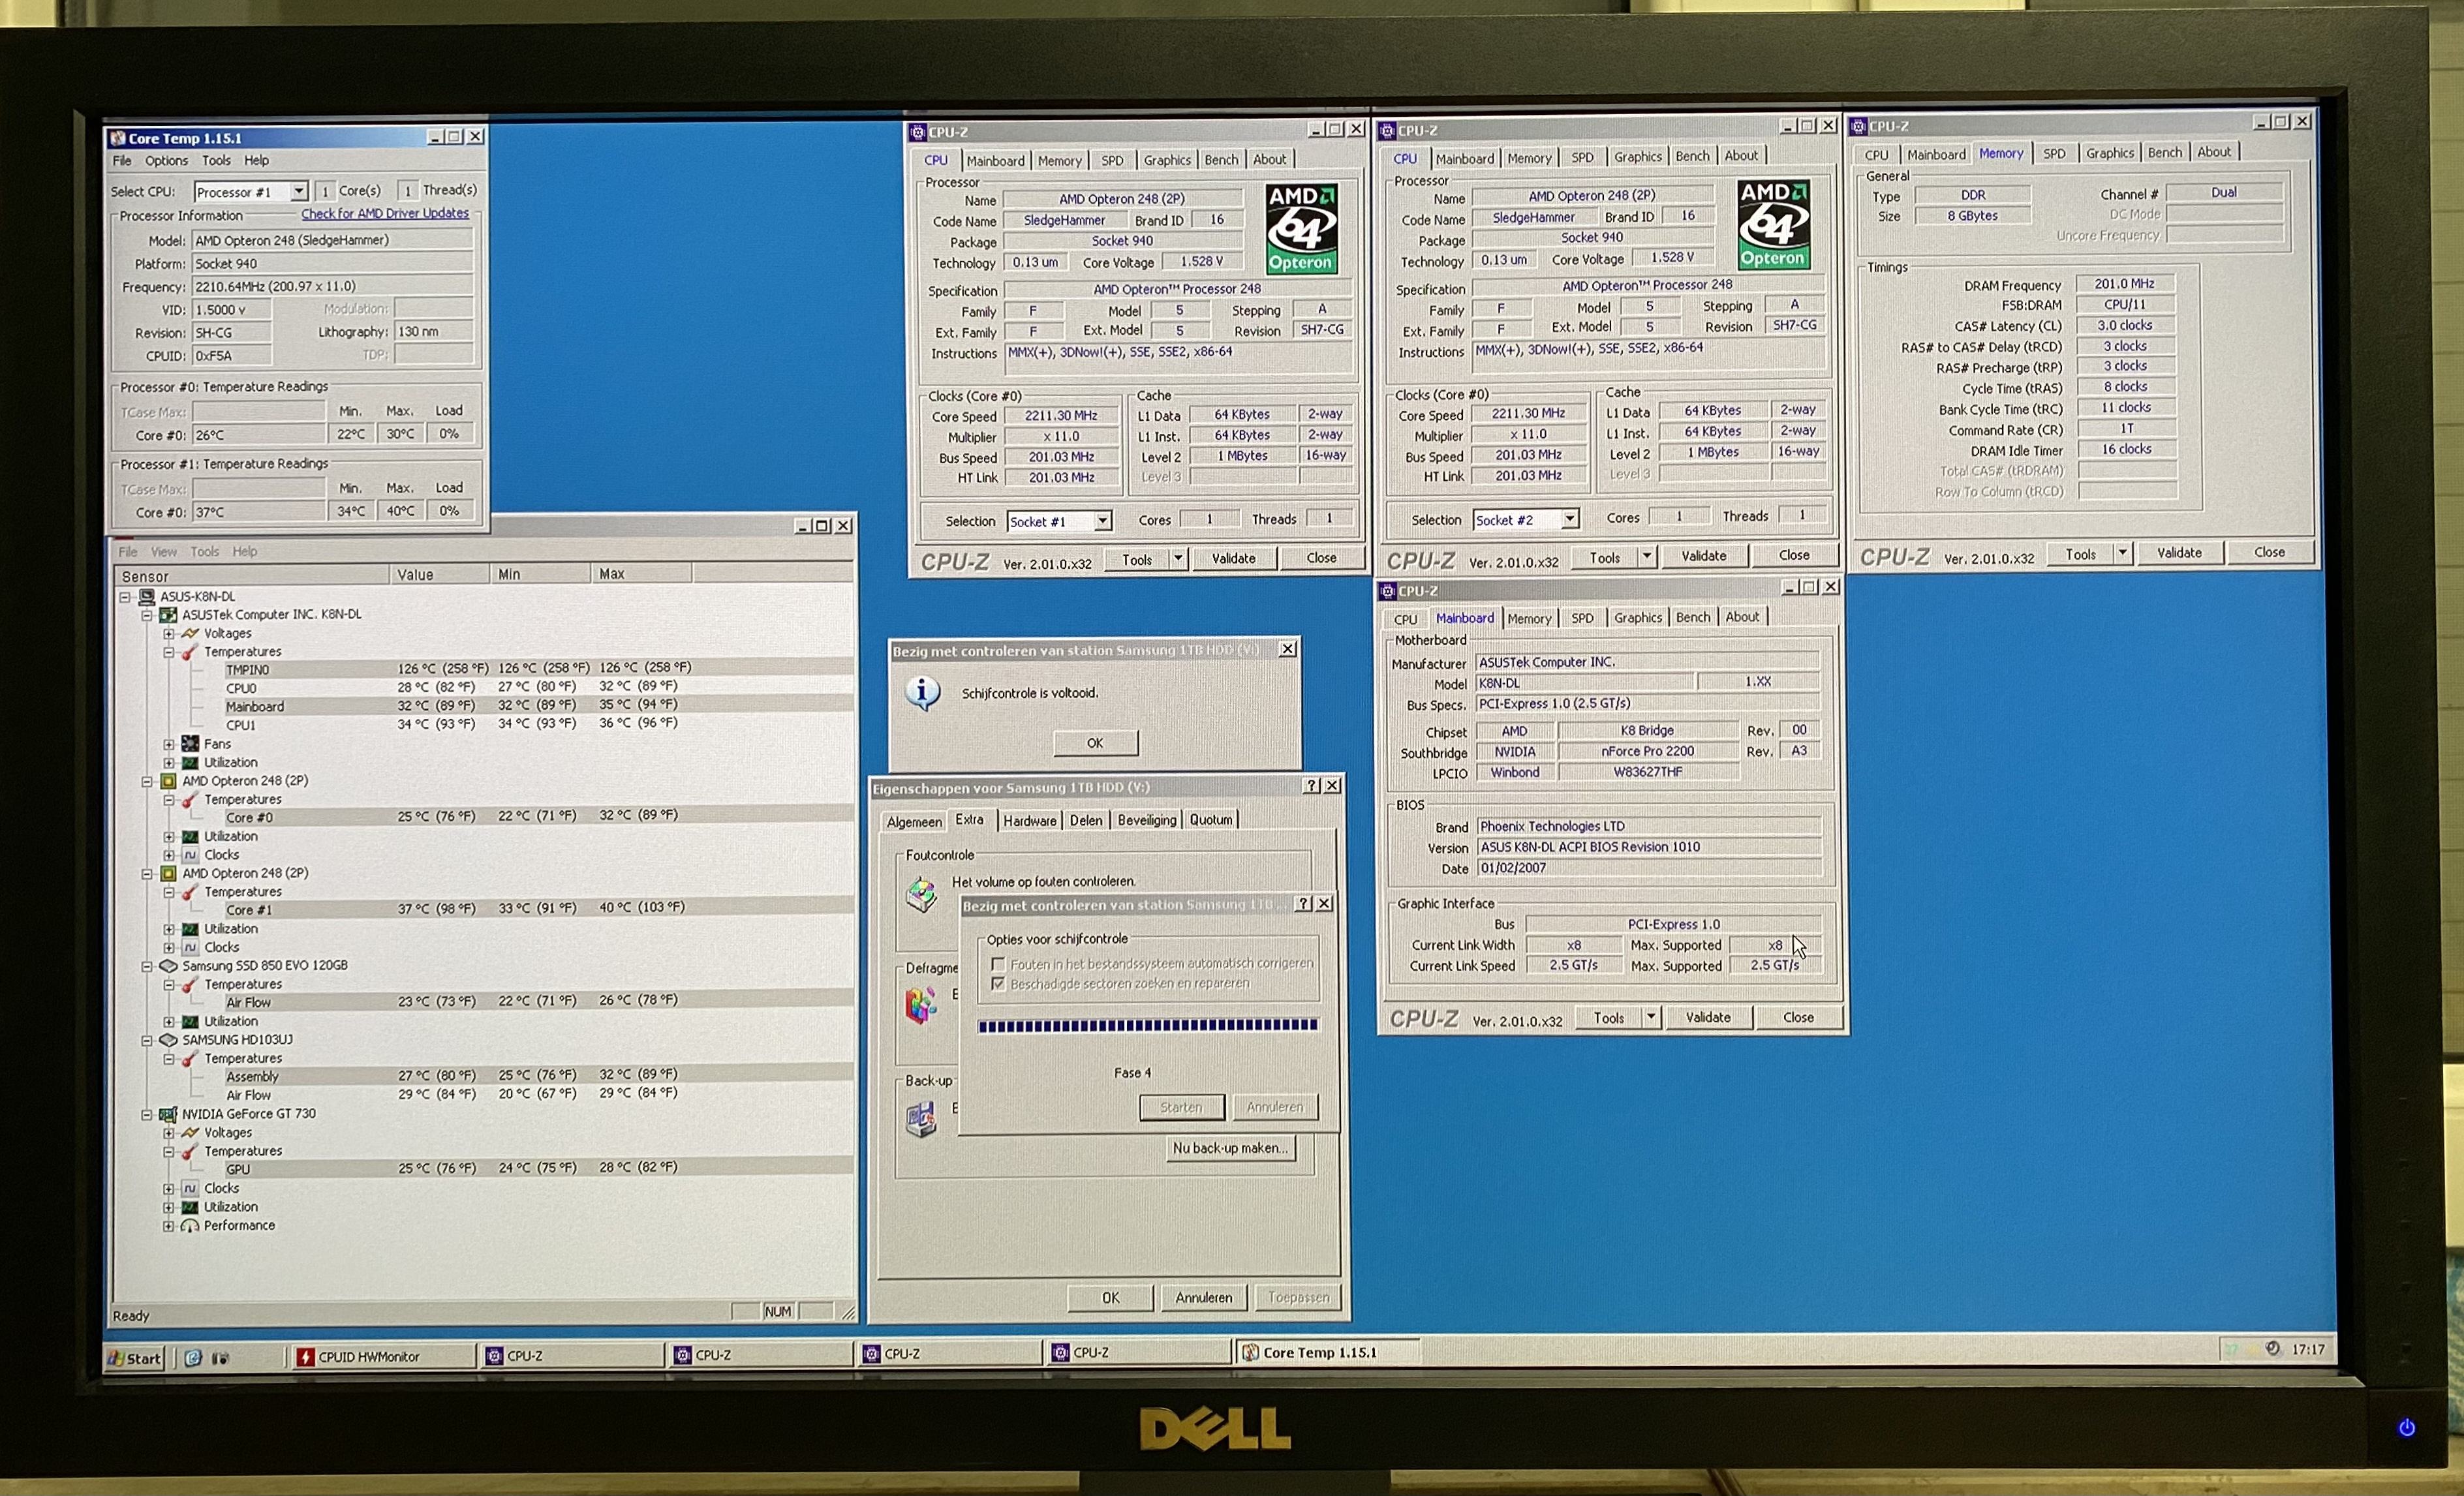This screenshot has height=1496, width=2464.
Task: Open SPD tab in the Memory CPU-Z window
Action: point(2054,153)
